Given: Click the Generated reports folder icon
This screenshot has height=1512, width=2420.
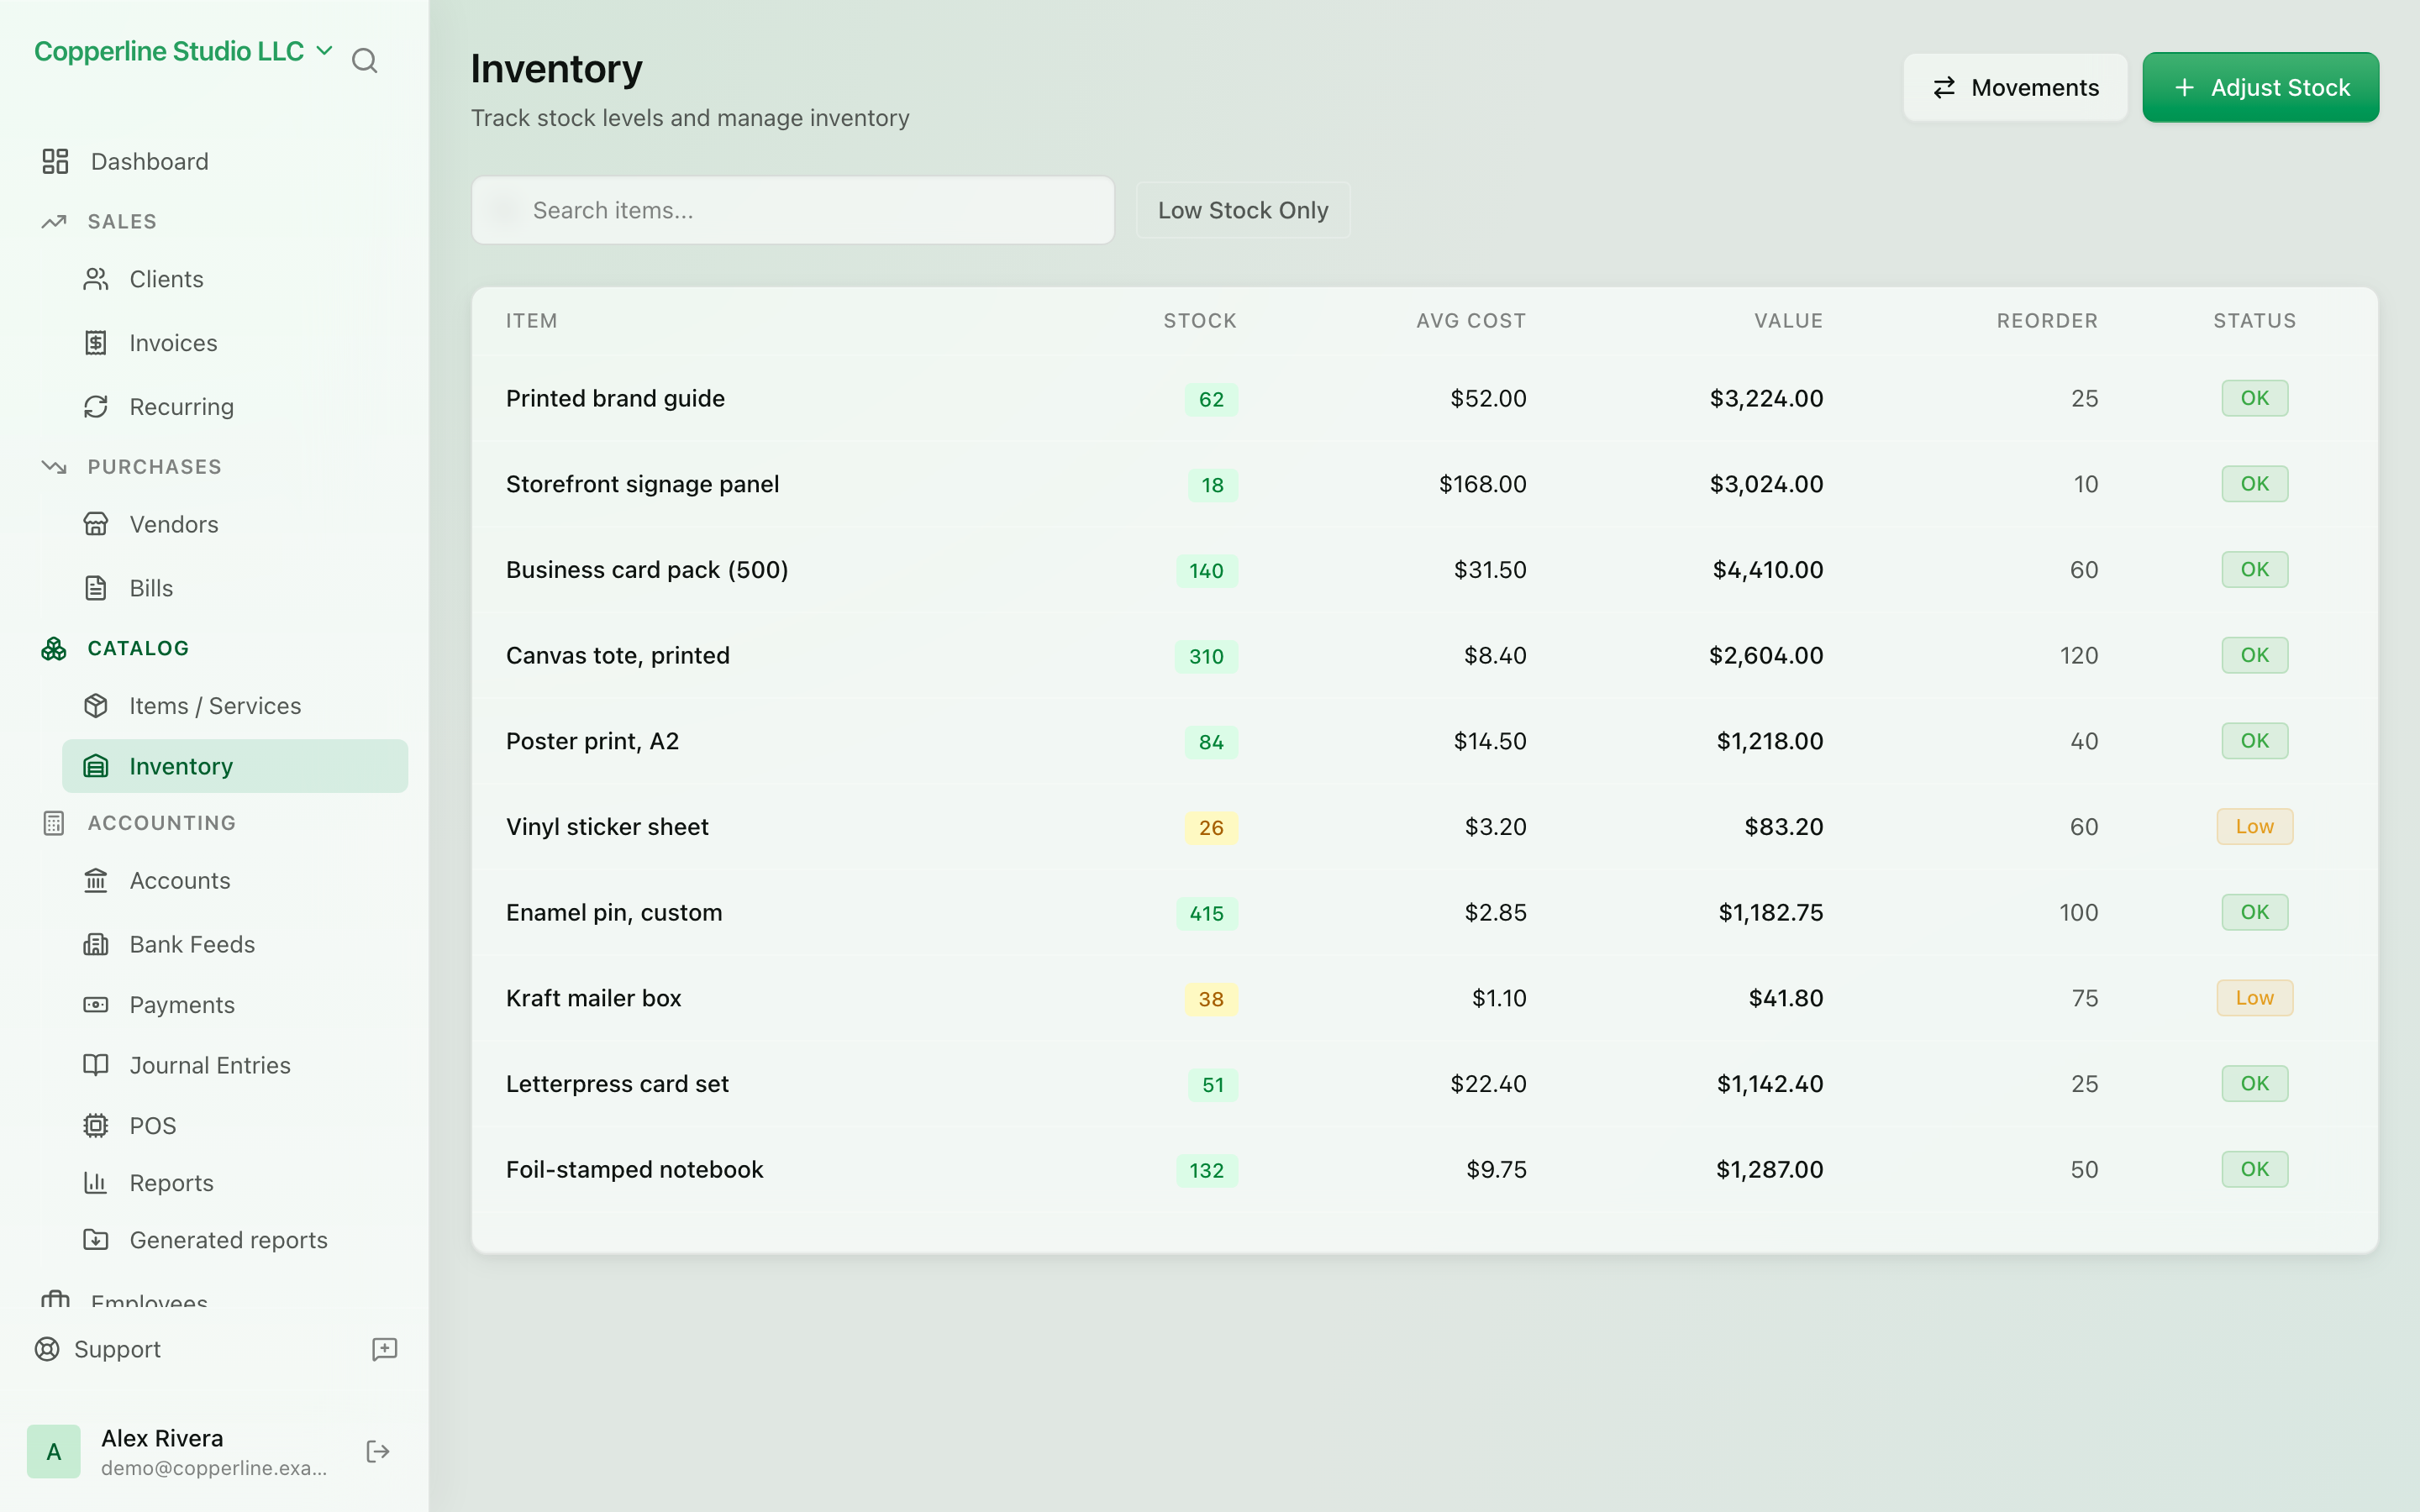Looking at the screenshot, I should pos(96,1240).
